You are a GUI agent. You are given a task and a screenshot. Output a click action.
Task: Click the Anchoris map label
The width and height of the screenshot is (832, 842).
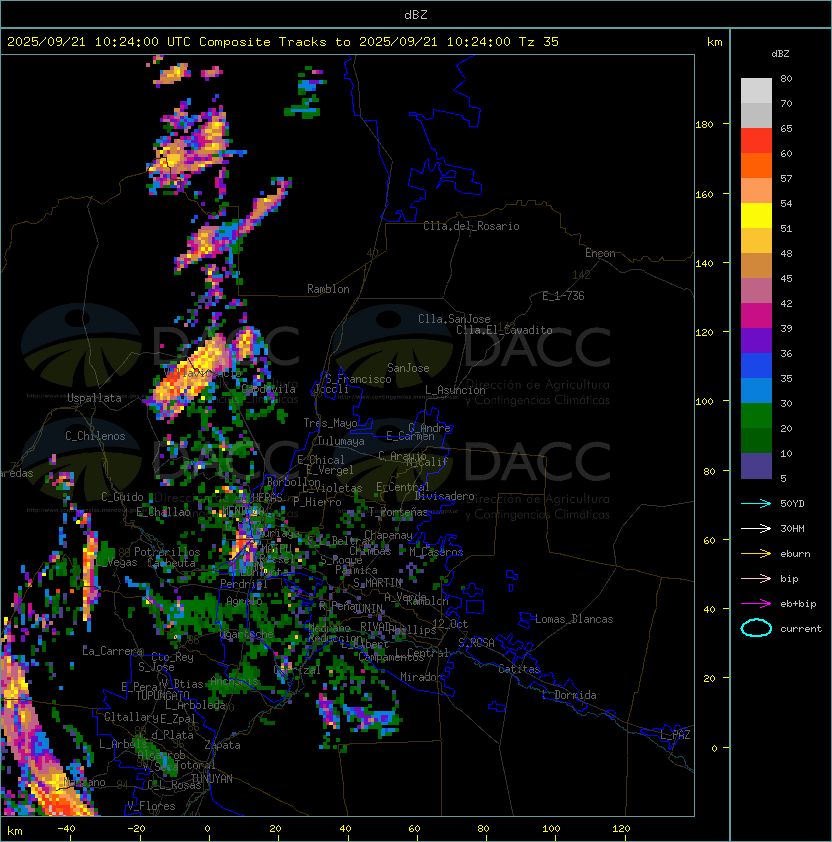tap(234, 681)
